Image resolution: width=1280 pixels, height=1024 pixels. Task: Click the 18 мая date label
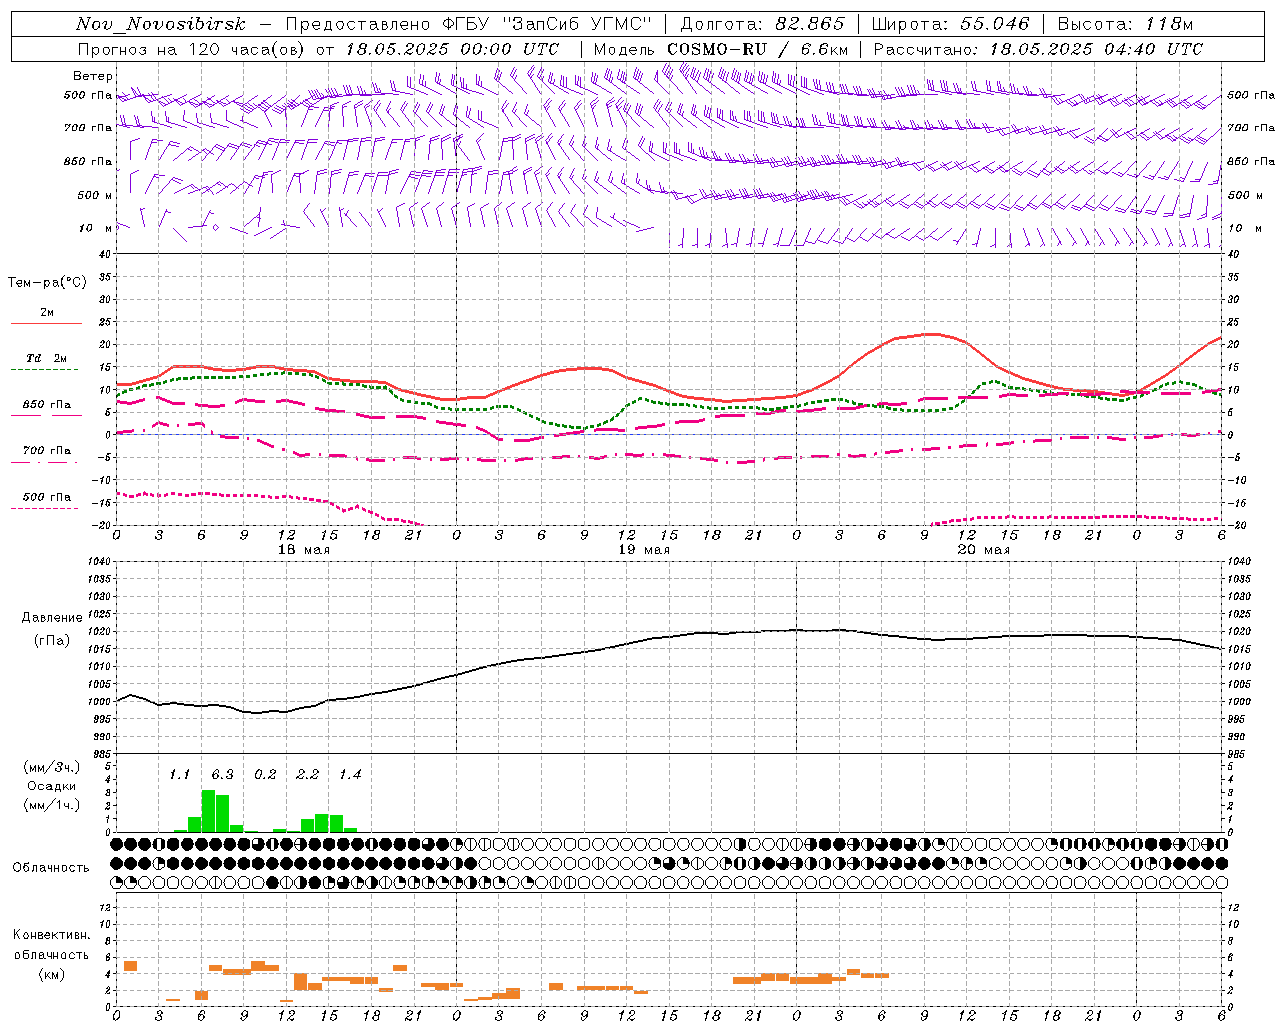[x=303, y=550]
